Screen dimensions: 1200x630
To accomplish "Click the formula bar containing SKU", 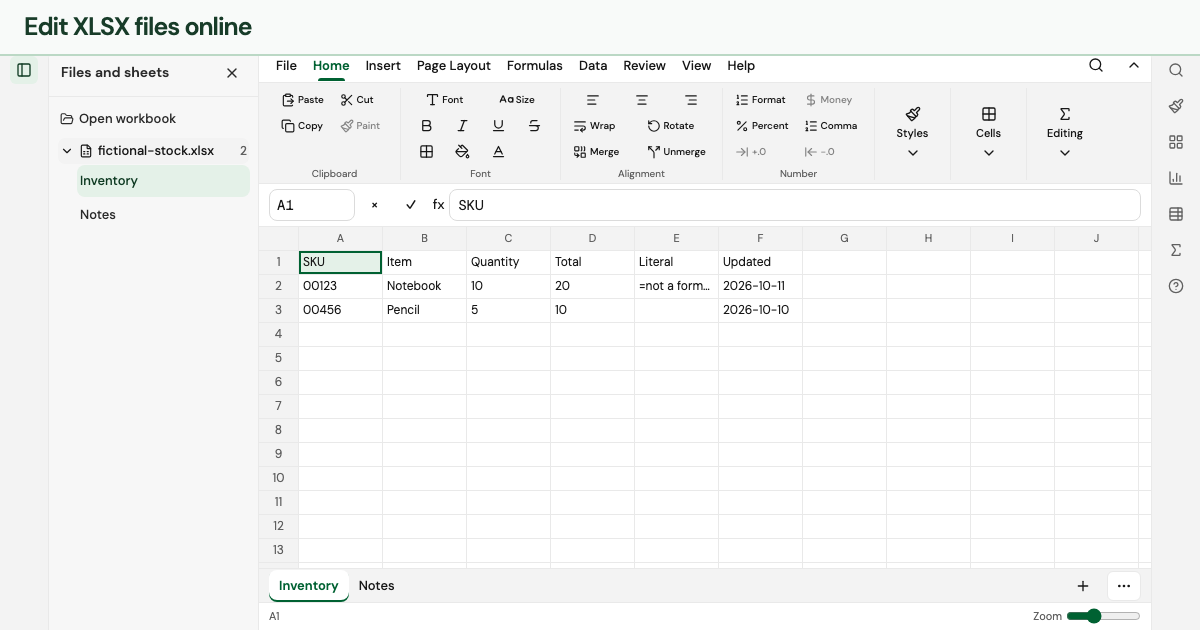I will point(795,205).
